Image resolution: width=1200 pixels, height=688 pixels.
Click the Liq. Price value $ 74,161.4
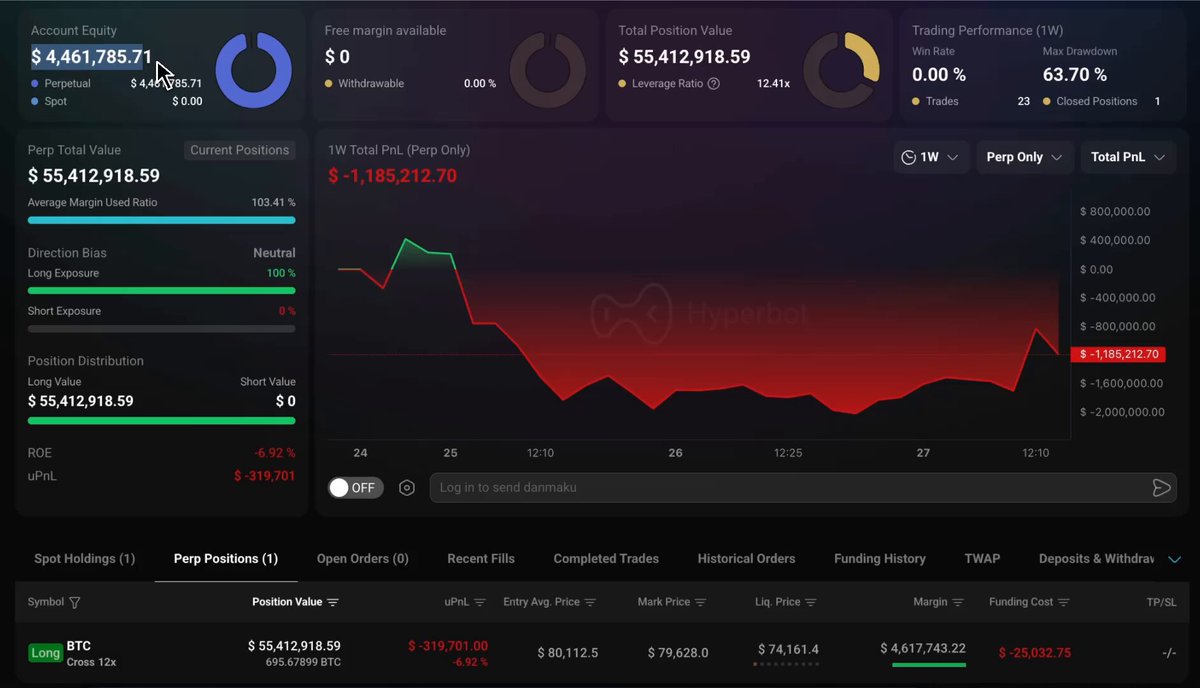(x=788, y=650)
